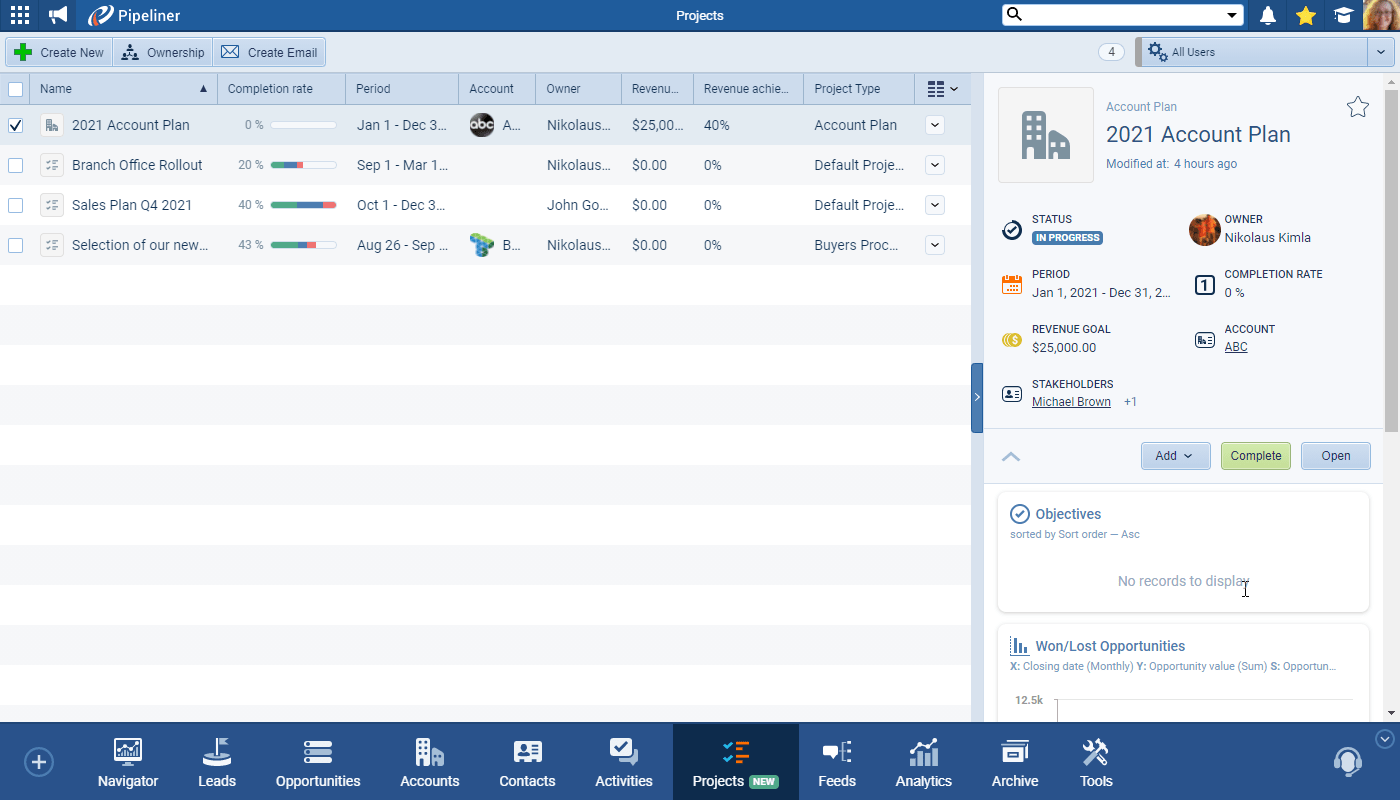This screenshot has width=1400, height=800.
Task: Open the ABC account link
Action: (x=1235, y=346)
